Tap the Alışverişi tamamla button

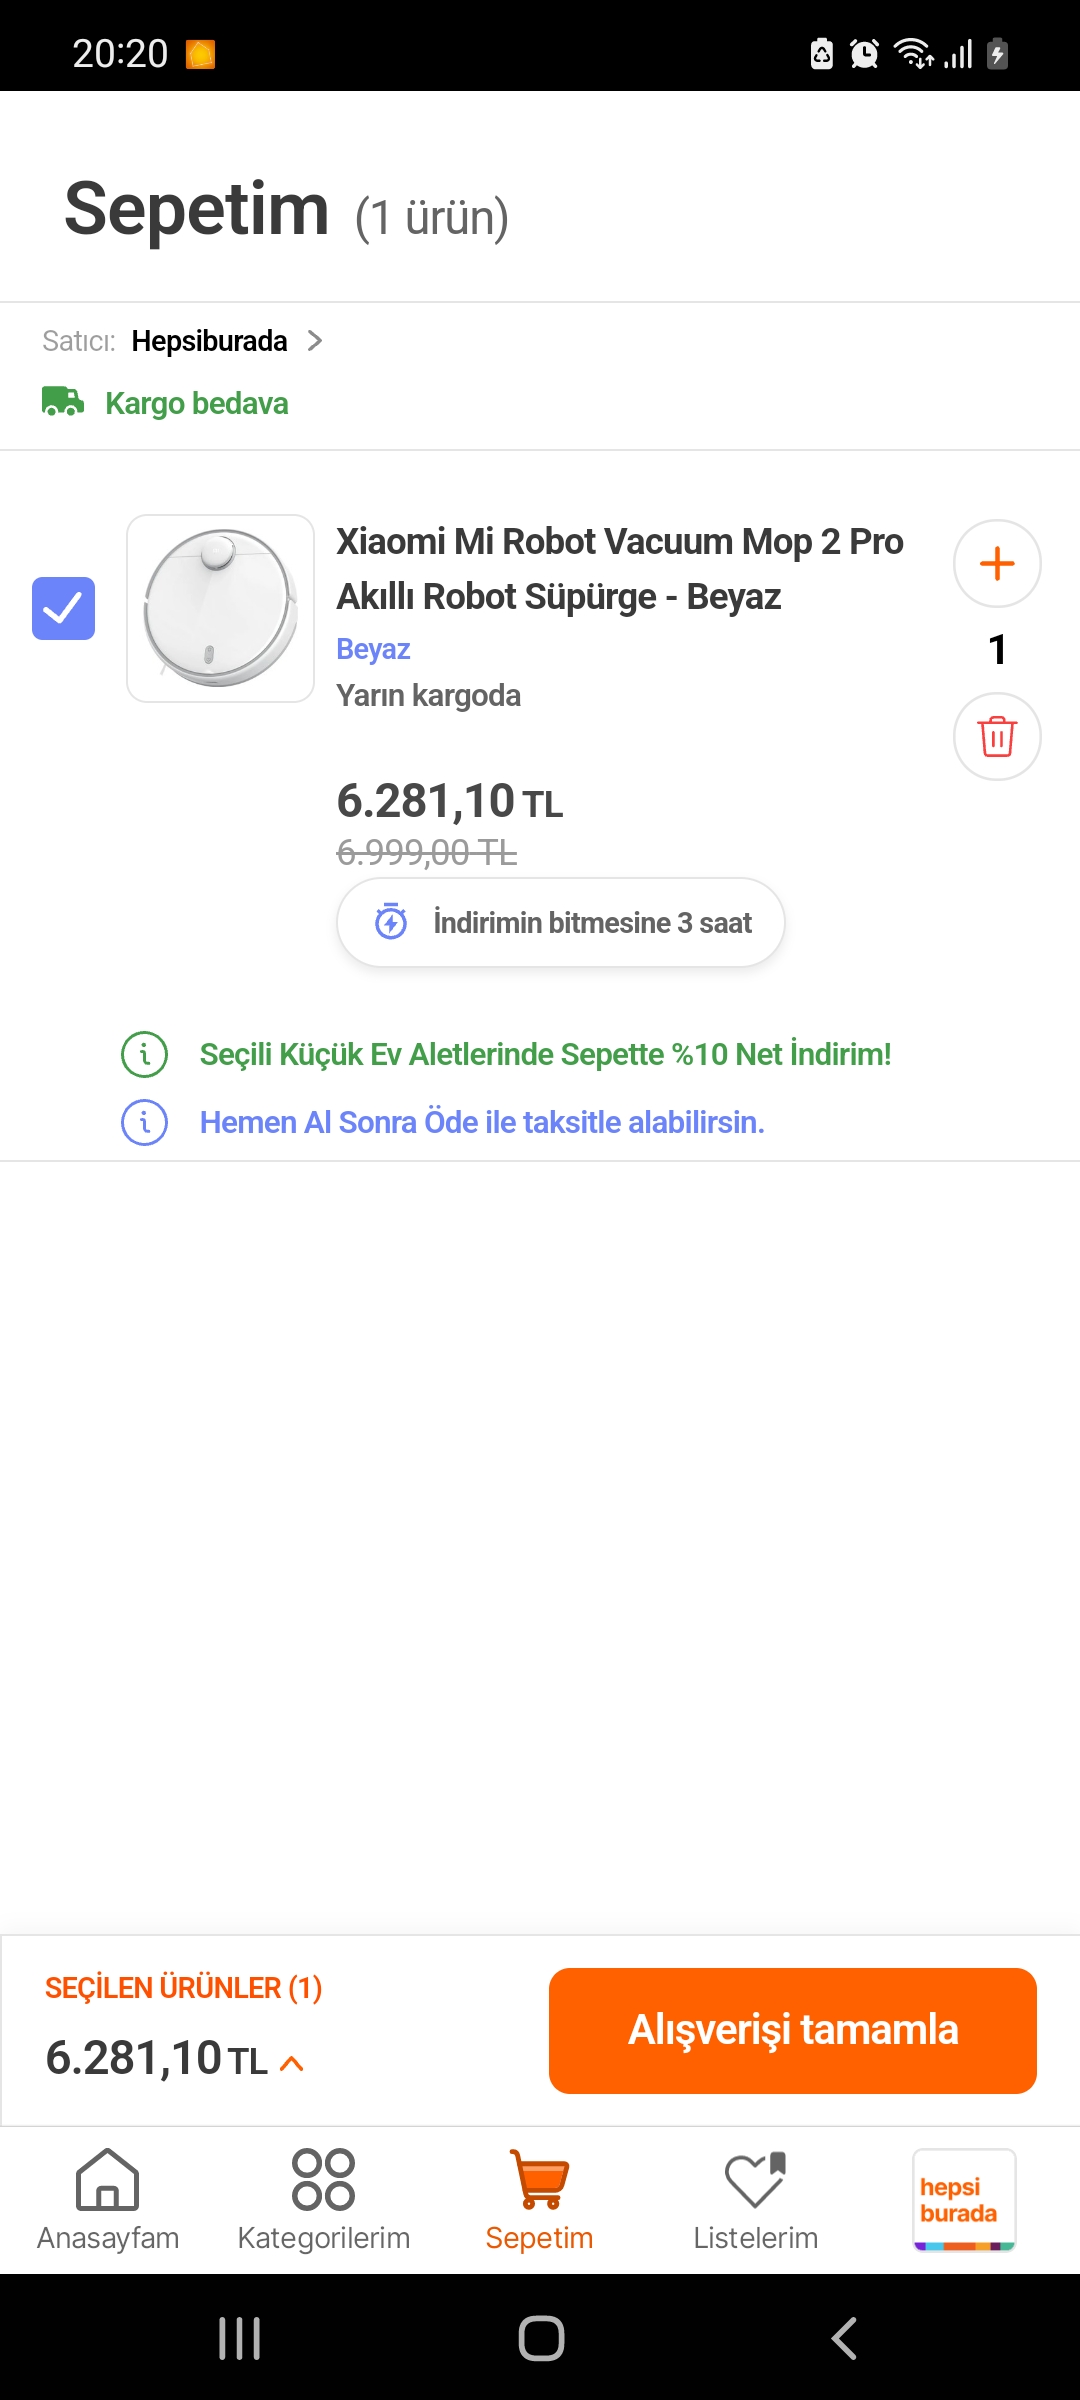coord(793,2031)
